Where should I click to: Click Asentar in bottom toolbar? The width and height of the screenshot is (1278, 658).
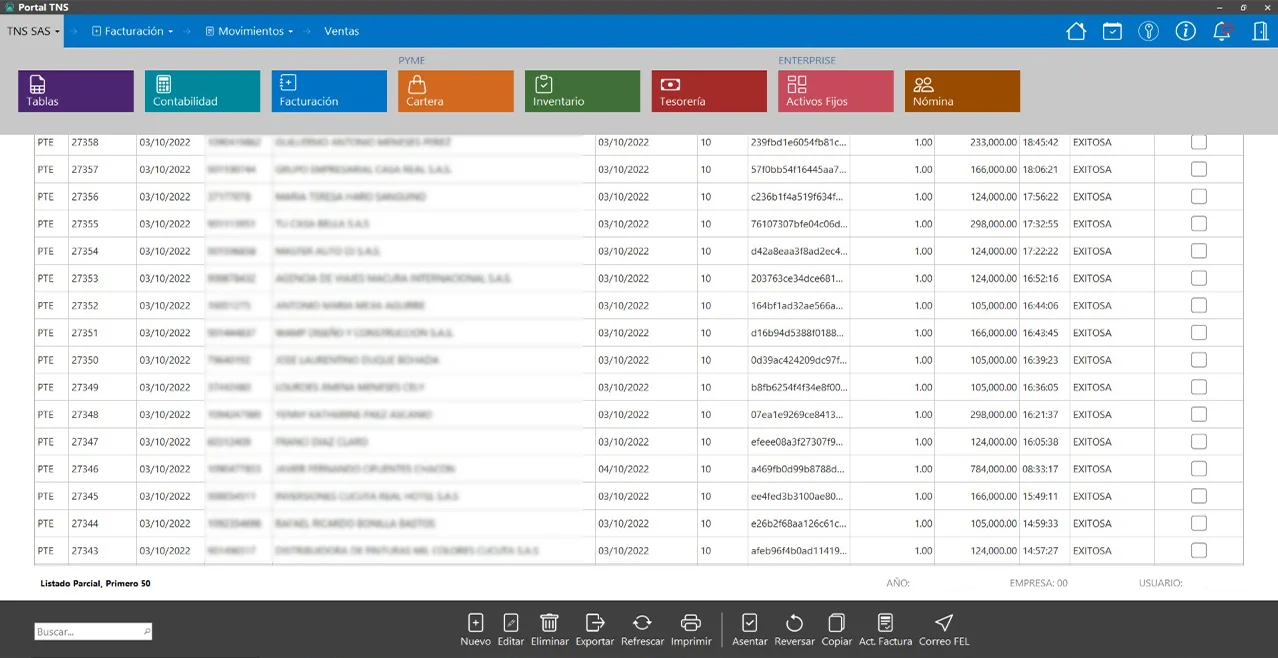[750, 629]
